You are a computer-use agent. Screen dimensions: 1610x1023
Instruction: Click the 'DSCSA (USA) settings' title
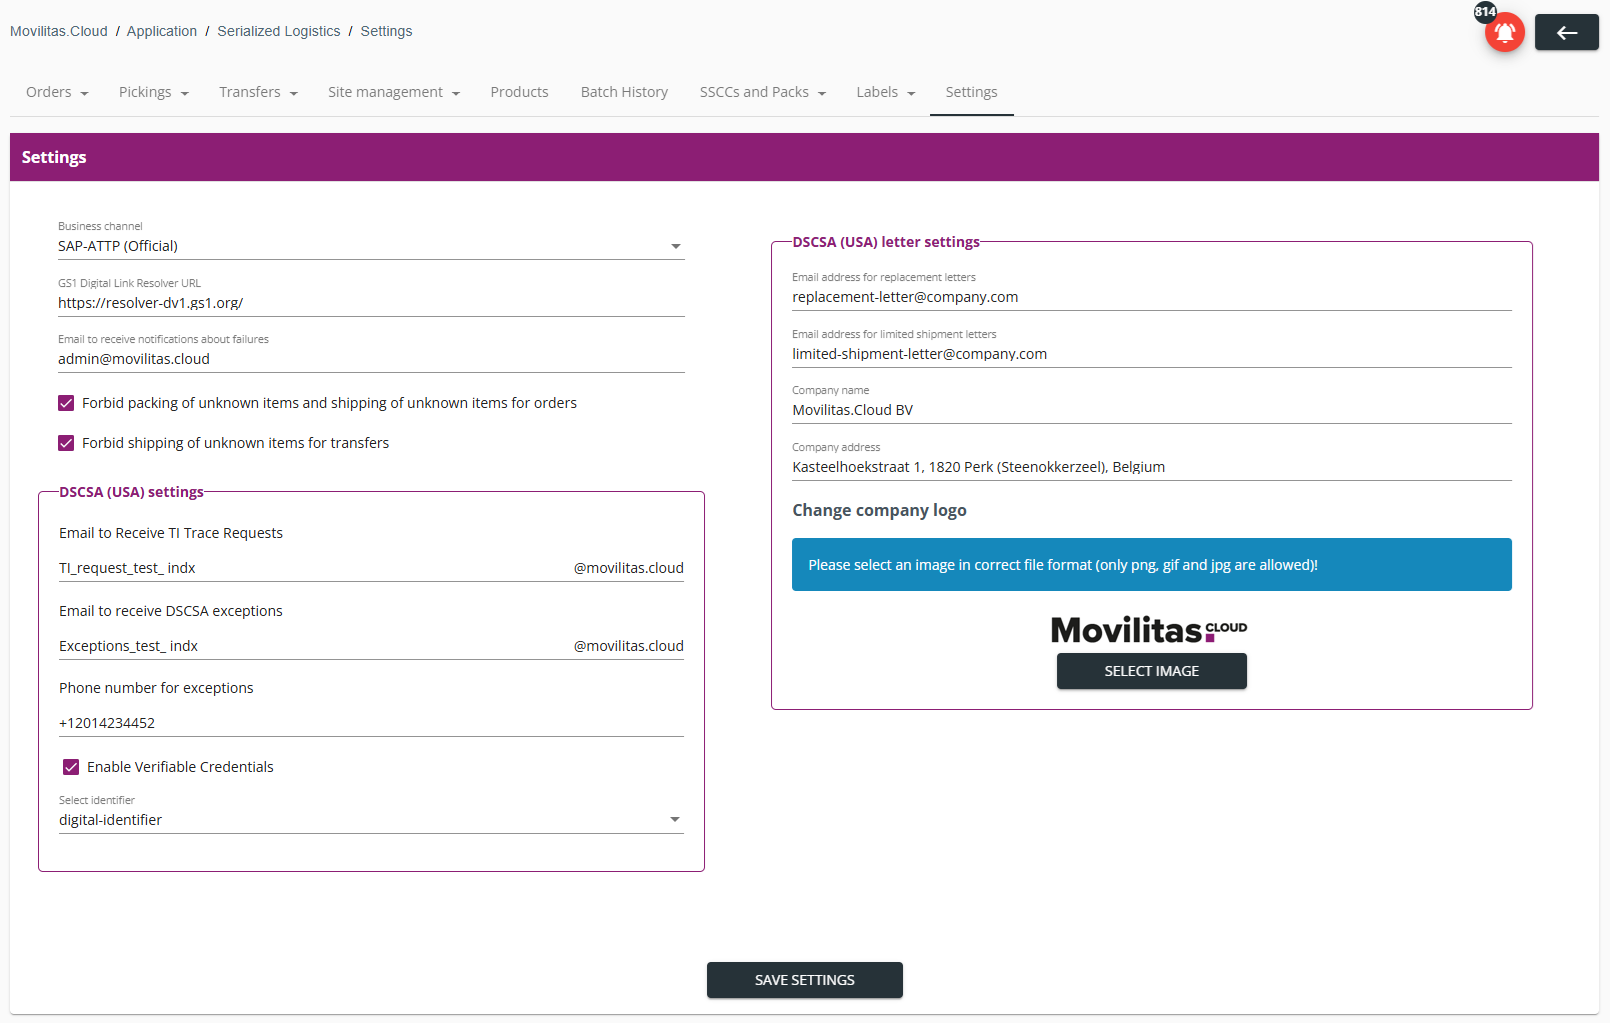(x=131, y=492)
